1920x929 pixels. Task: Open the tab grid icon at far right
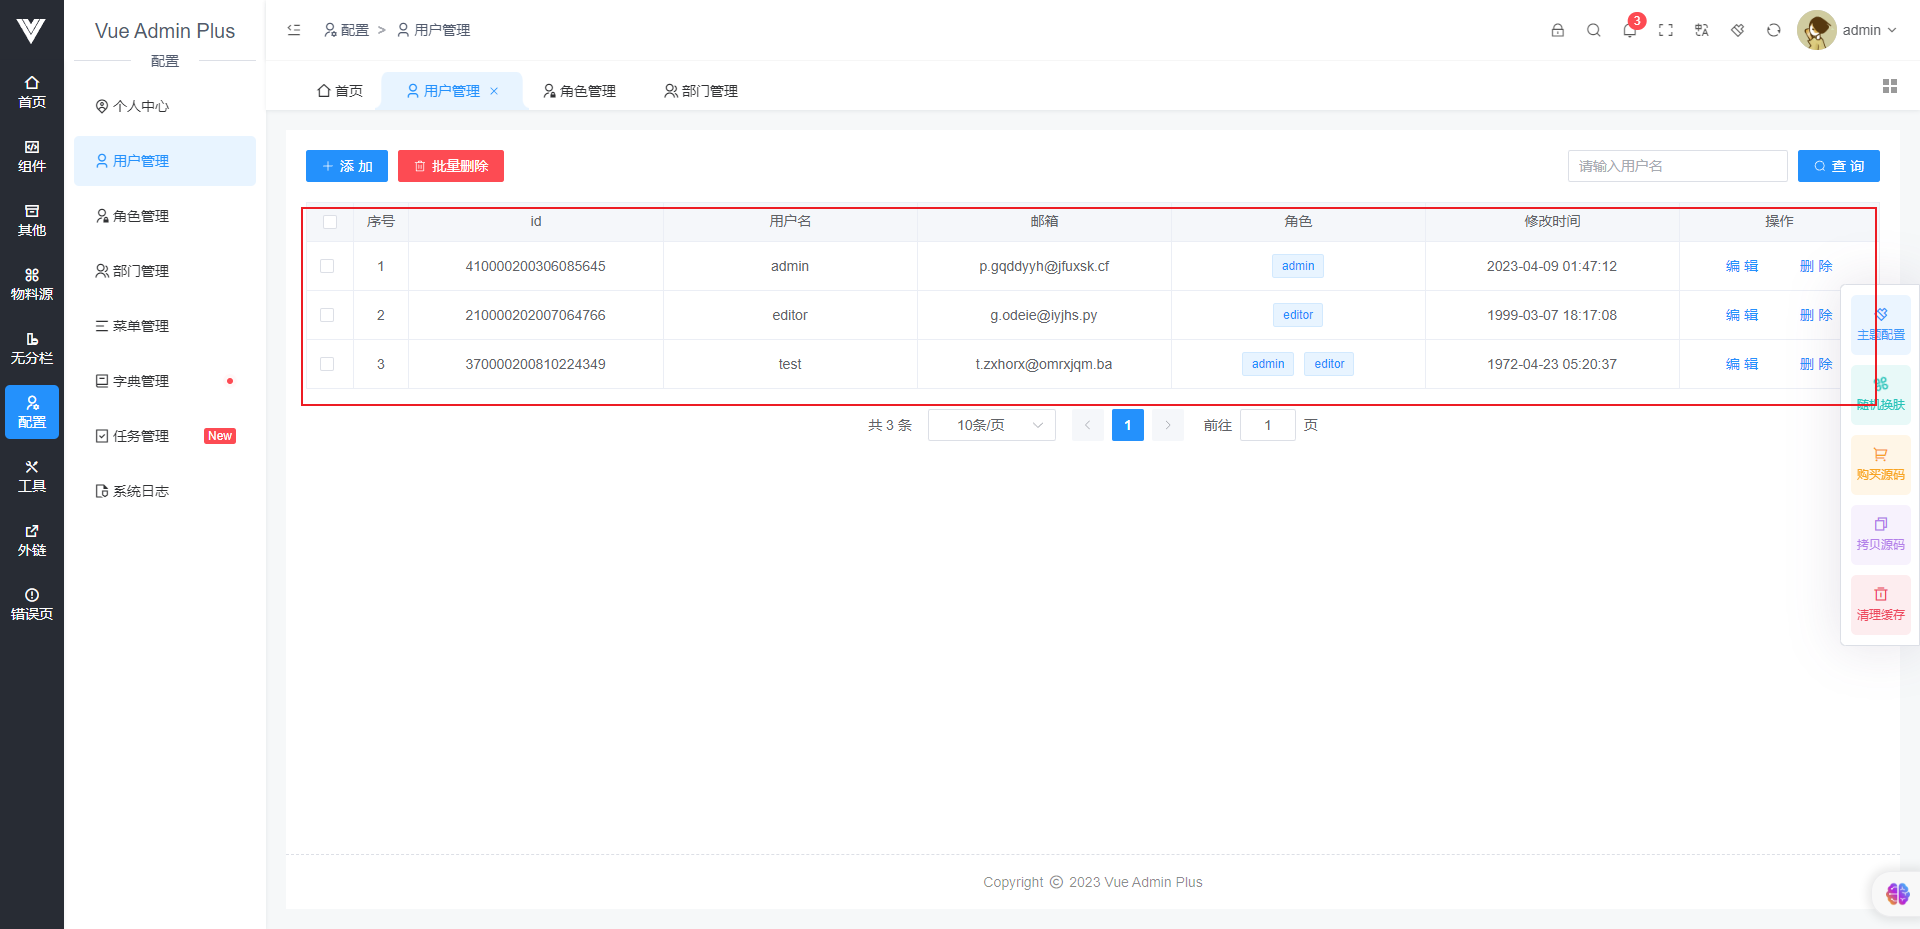pyautogui.click(x=1889, y=87)
